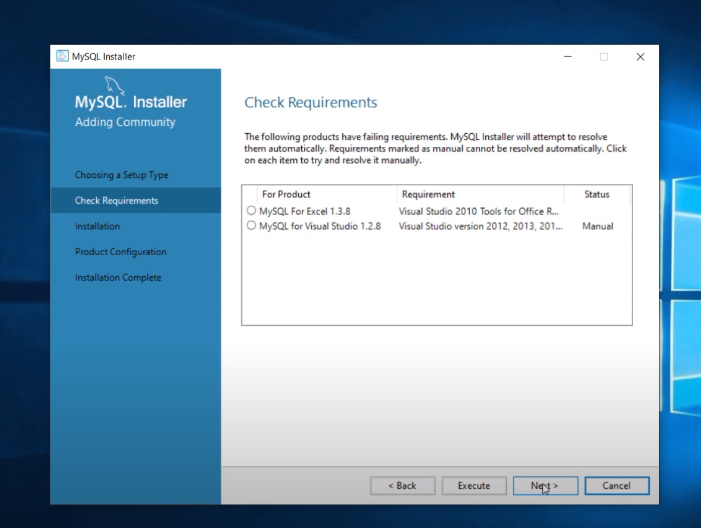Open the Installation Complete step in sidebar
Screen dimensions: 701x528
118,278
